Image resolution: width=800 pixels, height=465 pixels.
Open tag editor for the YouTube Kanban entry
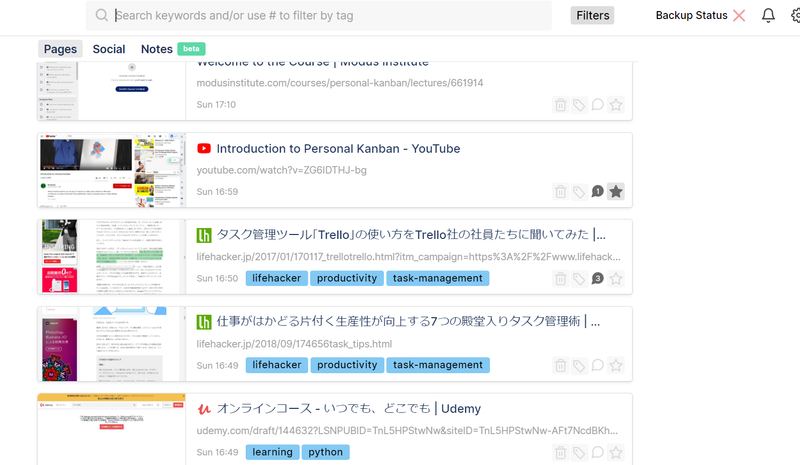(579, 191)
